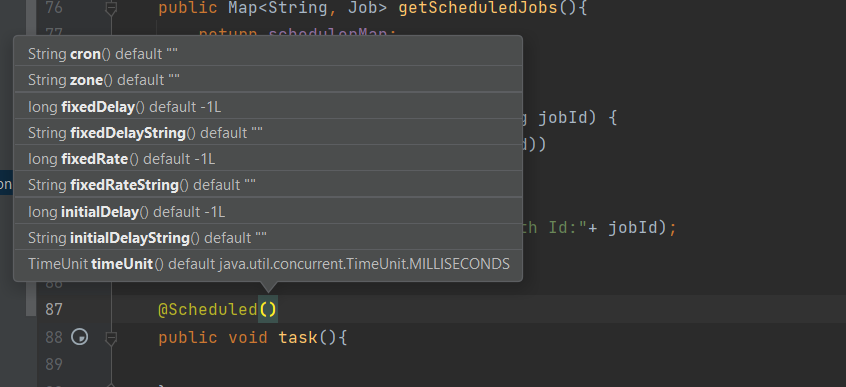Screen dimensions: 846x387
Task: Select 'TimeUnit timeUnit()' parameter hint row
Action: (x=268, y=264)
